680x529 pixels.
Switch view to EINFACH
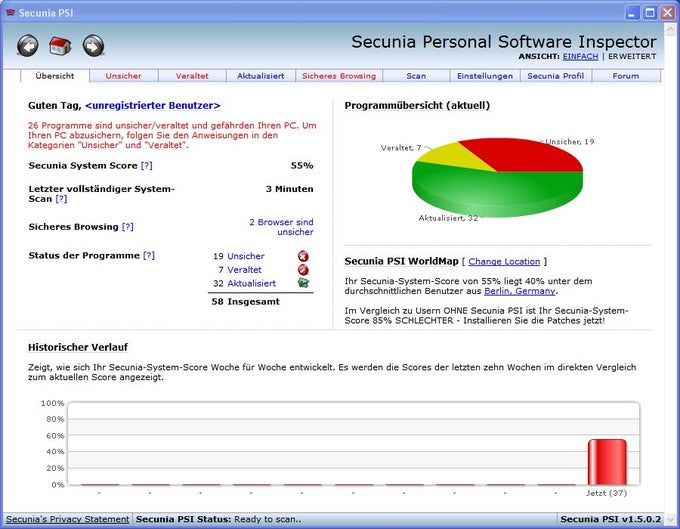point(580,56)
